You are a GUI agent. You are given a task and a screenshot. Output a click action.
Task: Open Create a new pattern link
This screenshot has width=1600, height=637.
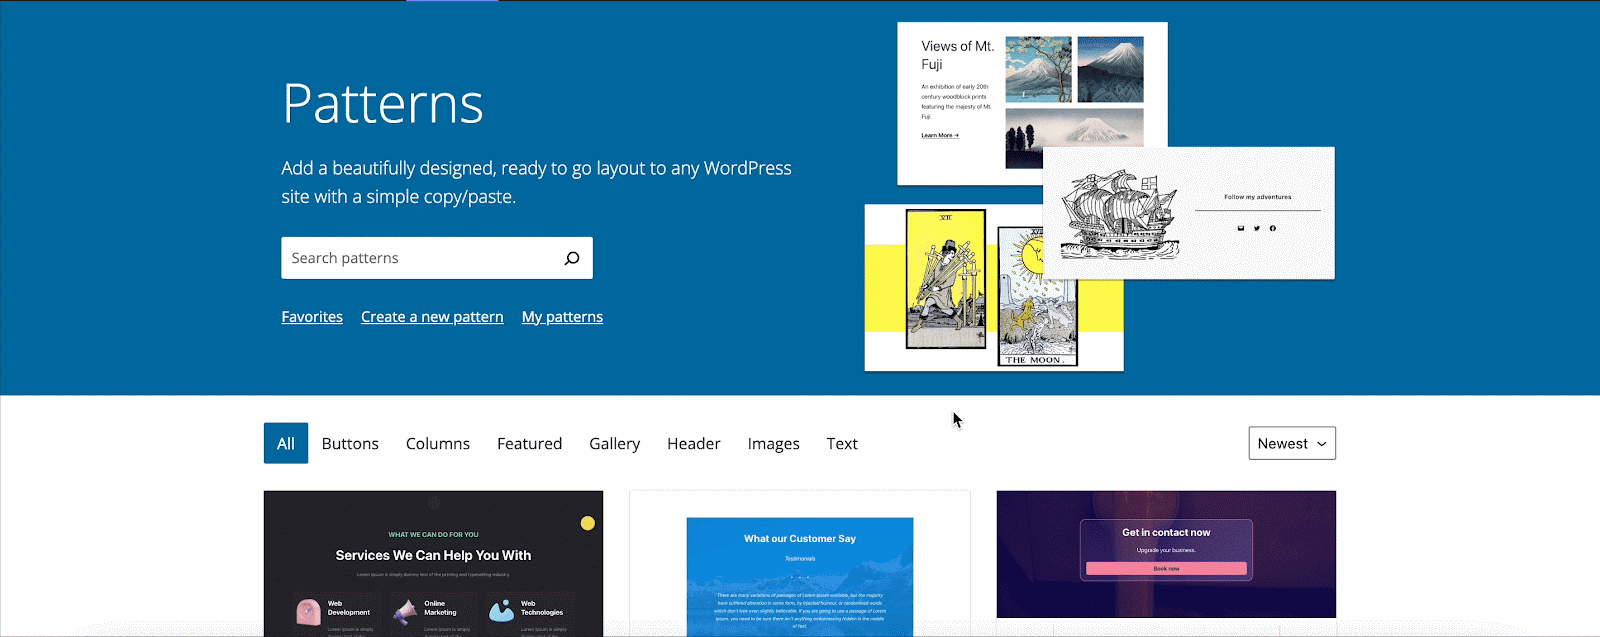(432, 317)
